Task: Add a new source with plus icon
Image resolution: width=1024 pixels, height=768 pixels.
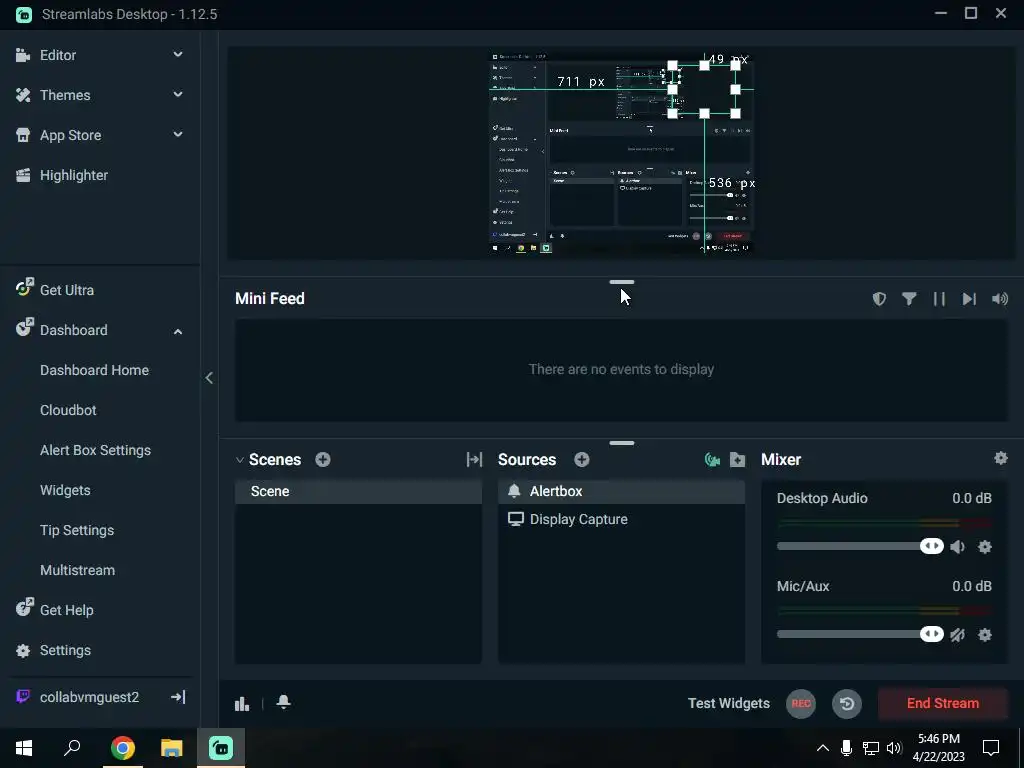Action: coord(582,460)
